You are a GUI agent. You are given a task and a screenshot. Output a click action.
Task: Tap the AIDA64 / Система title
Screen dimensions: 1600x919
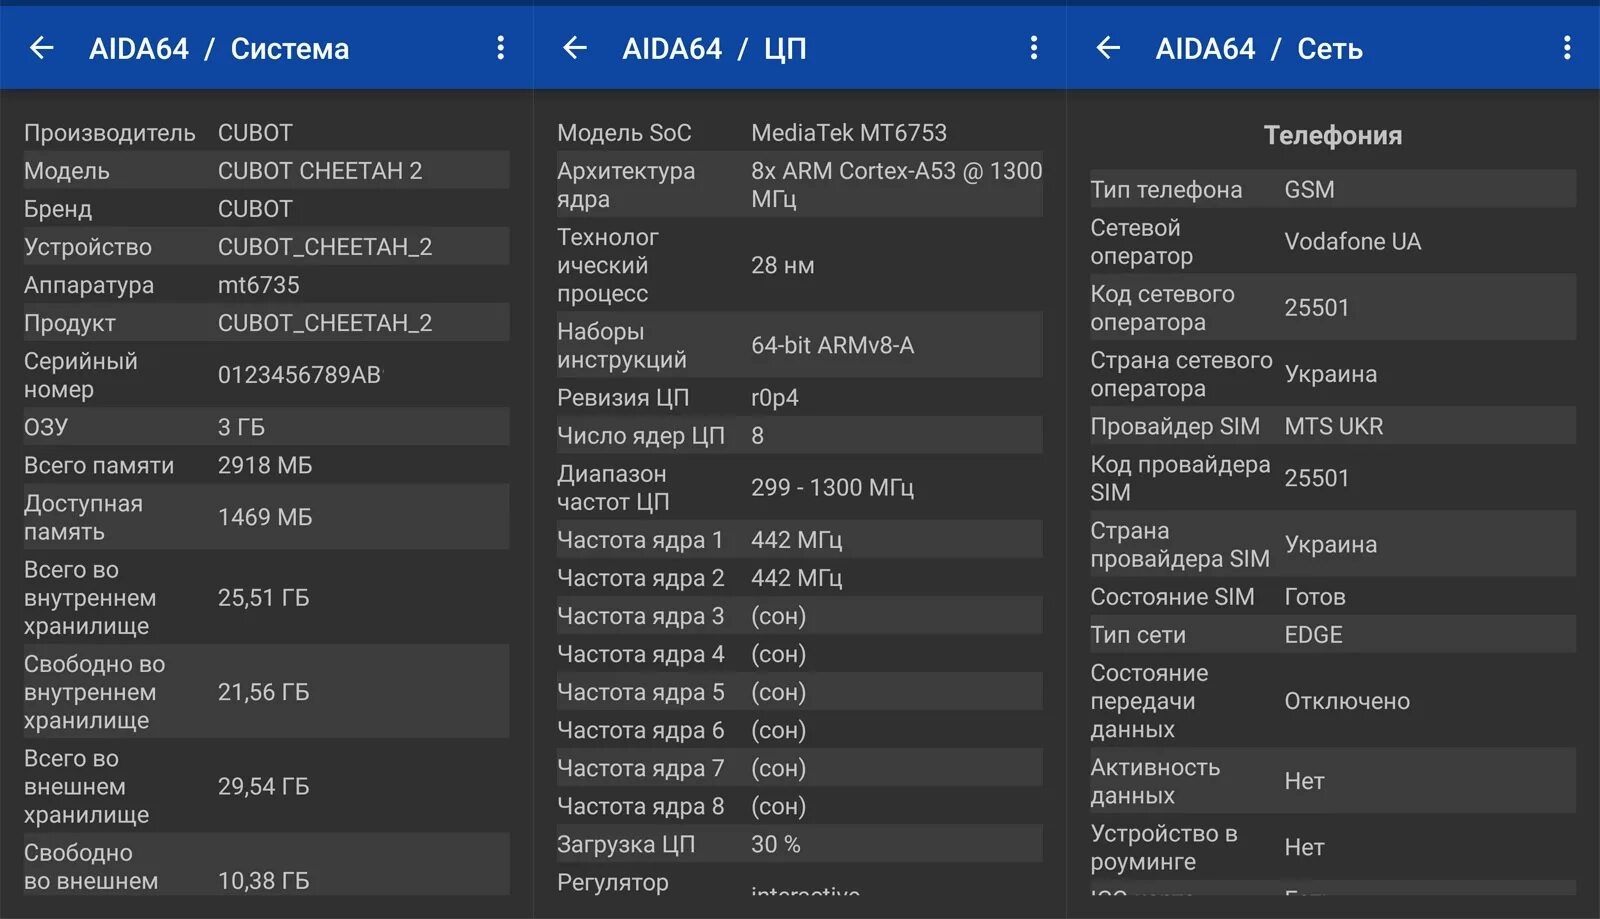219,49
